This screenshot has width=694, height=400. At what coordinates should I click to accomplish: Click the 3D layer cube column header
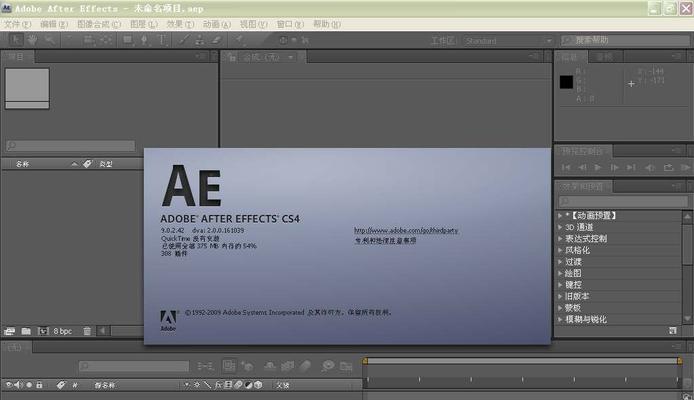tap(258, 385)
